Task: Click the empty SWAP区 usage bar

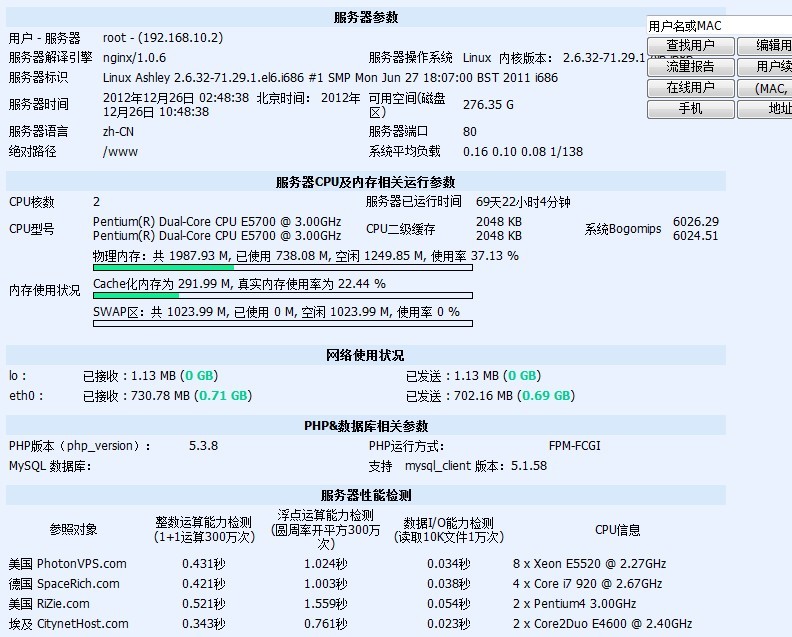Action: tap(282, 323)
